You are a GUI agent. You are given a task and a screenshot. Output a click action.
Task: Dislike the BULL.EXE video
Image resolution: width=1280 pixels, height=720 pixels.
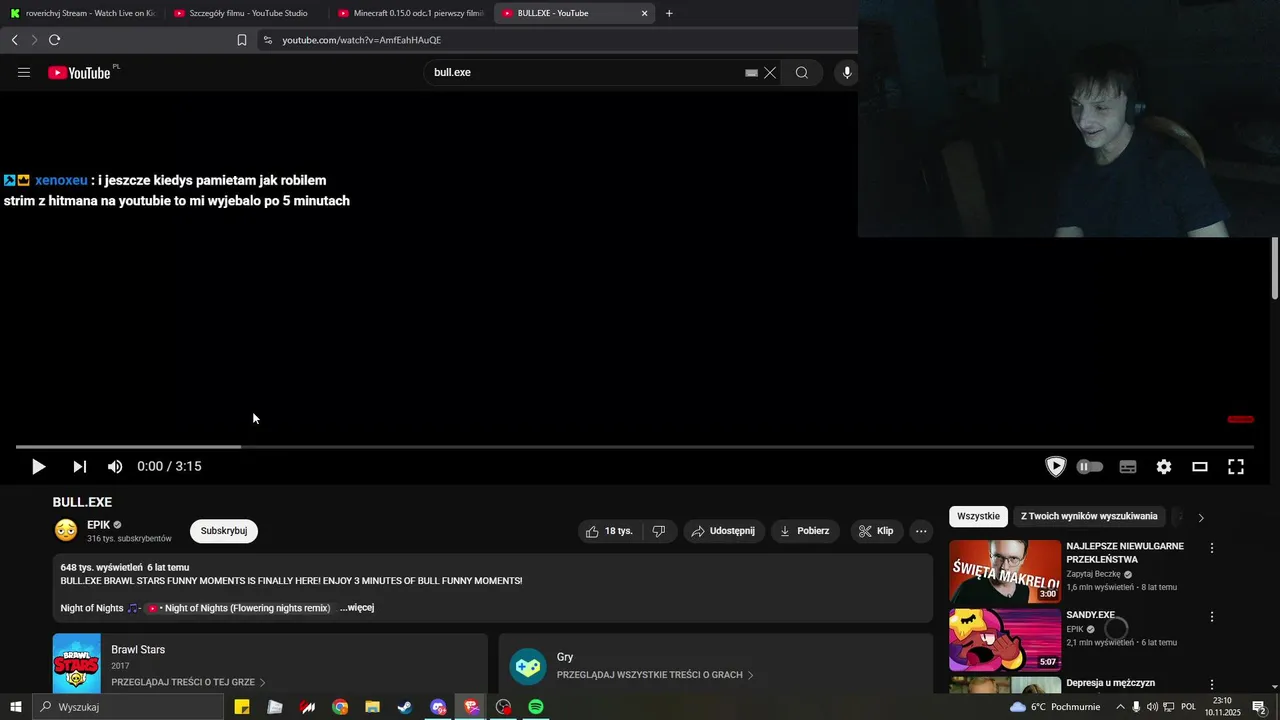tap(659, 531)
